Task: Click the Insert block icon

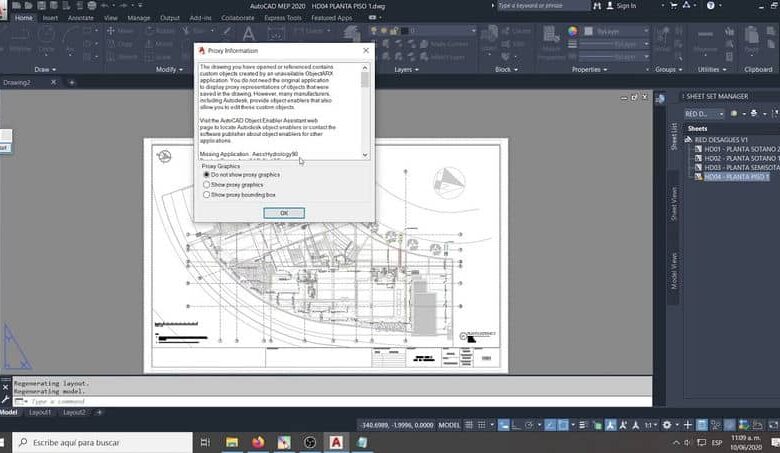Action: point(490,34)
